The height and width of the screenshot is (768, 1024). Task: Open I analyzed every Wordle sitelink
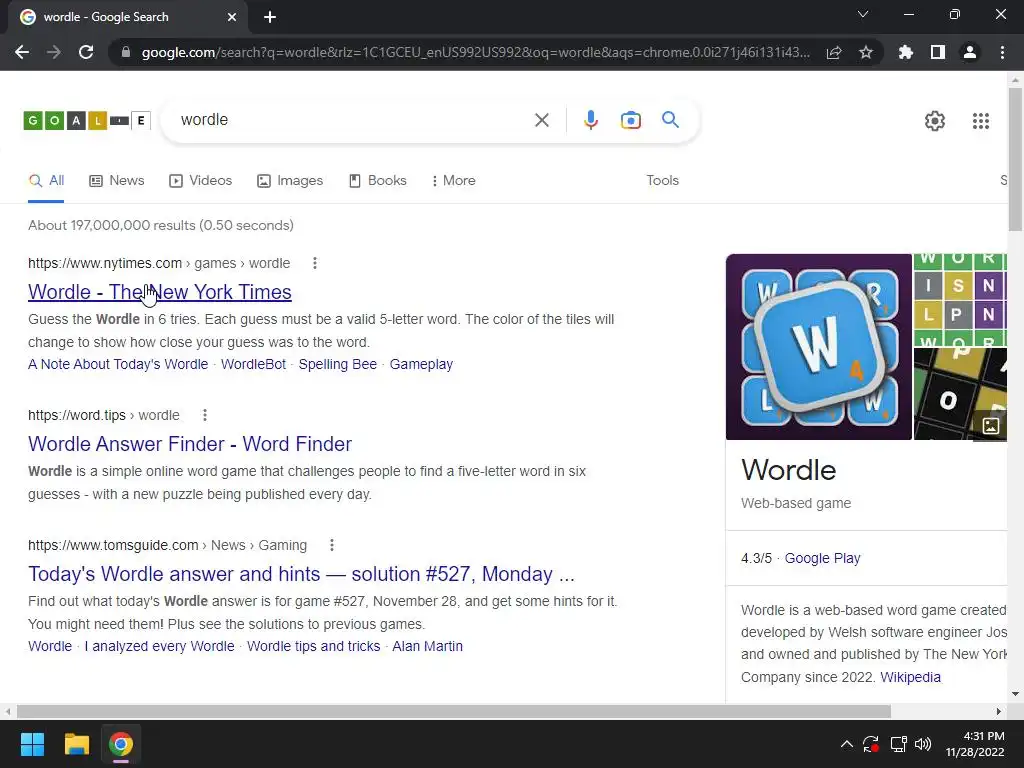coord(159,647)
